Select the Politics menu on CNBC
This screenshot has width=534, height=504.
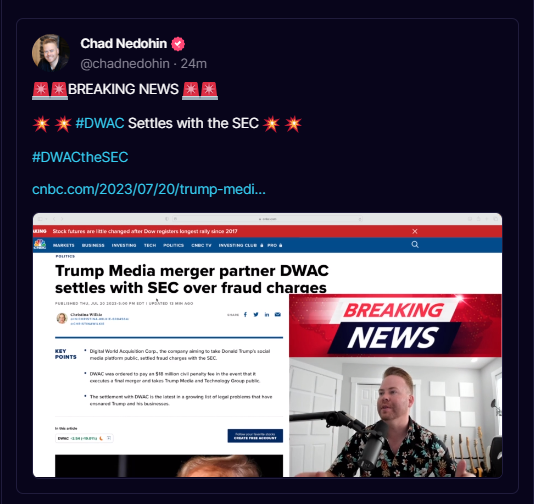click(174, 245)
